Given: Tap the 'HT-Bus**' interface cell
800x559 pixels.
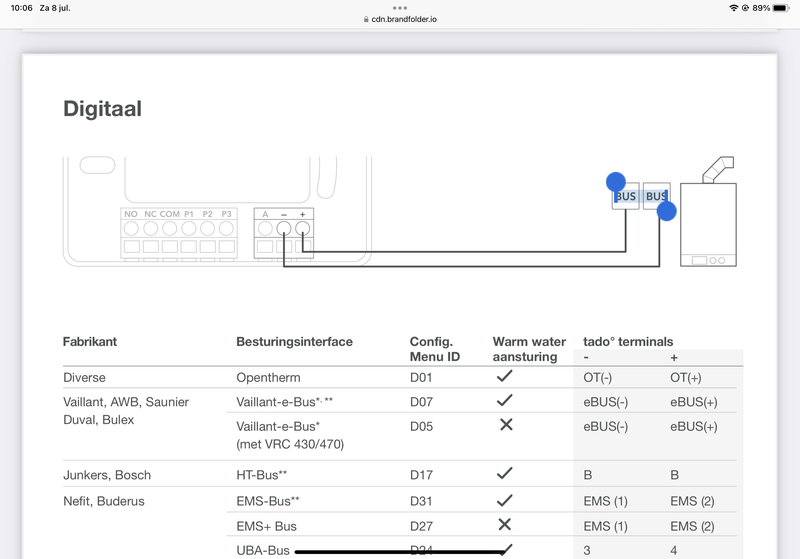Looking at the screenshot, I should click(x=262, y=475).
